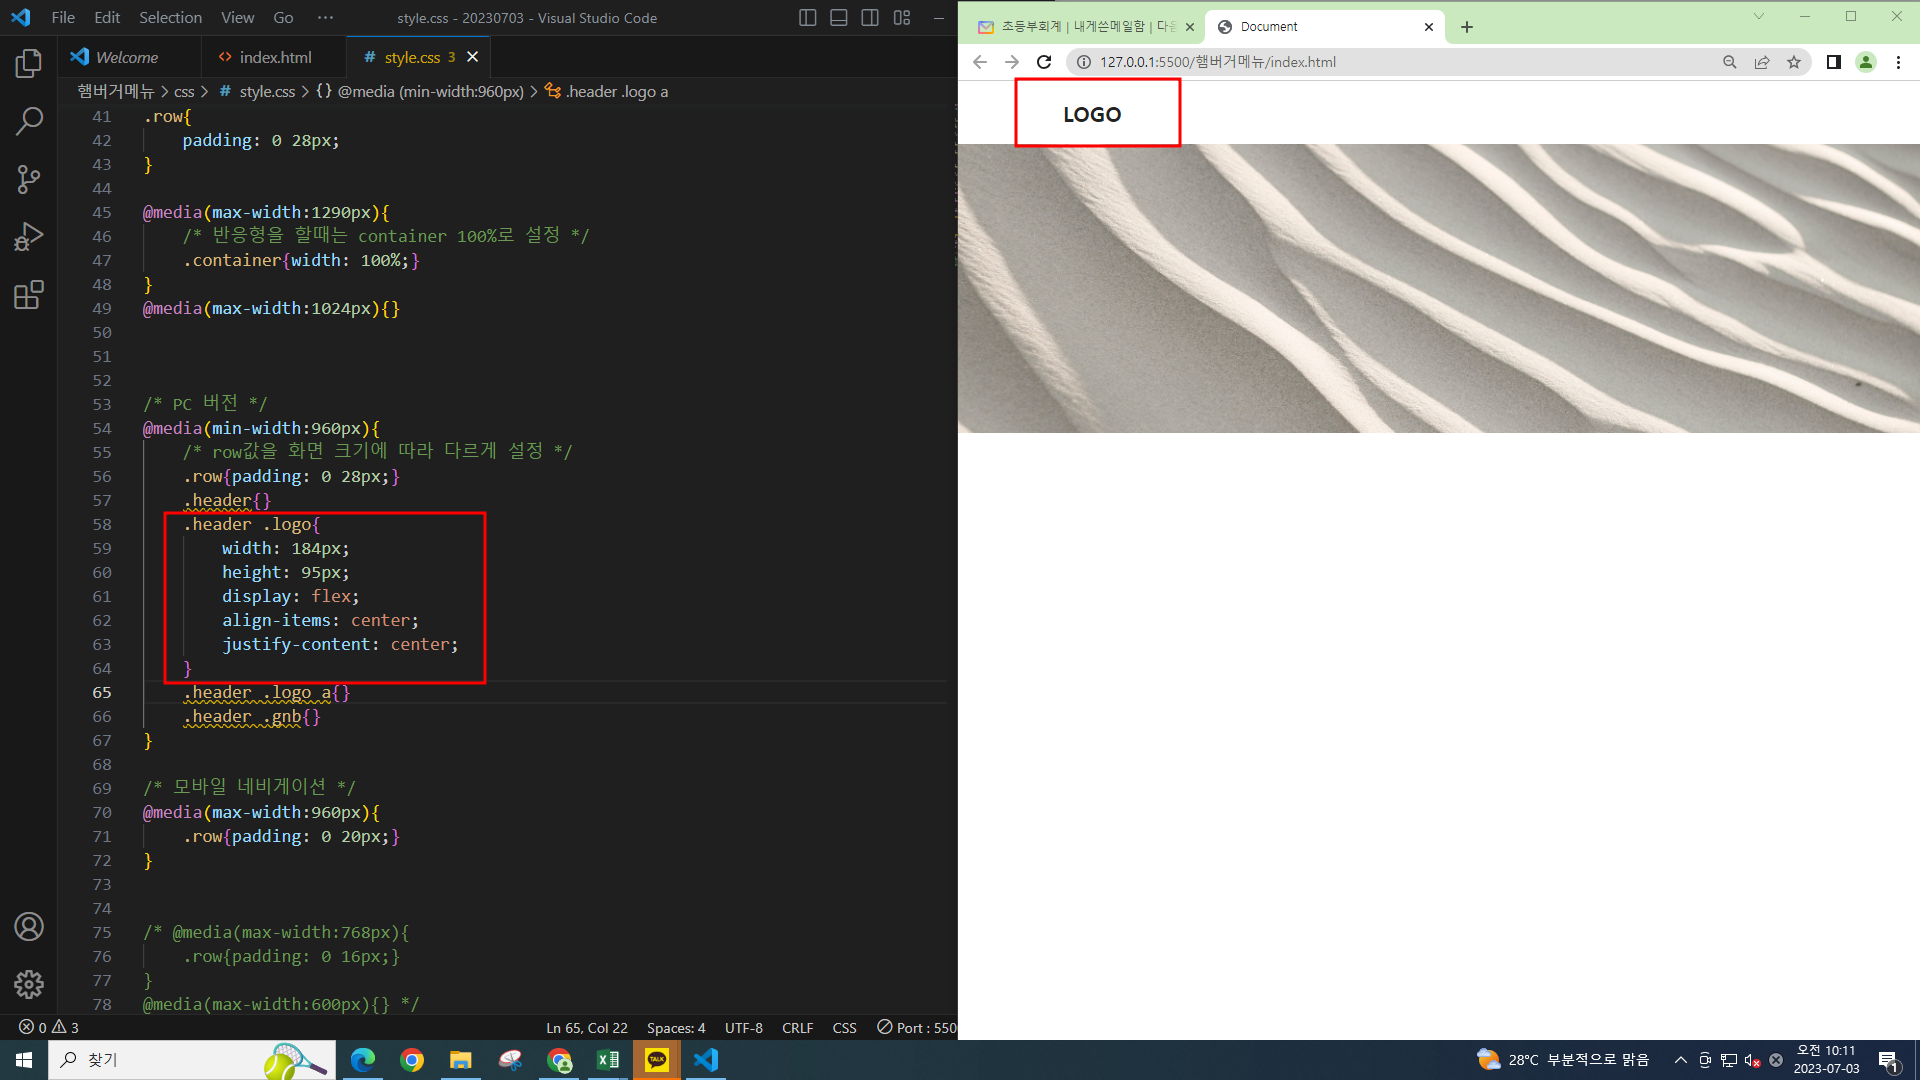Image resolution: width=1920 pixels, height=1080 pixels.
Task: Open the Accounts menu icon
Action: tap(29, 927)
